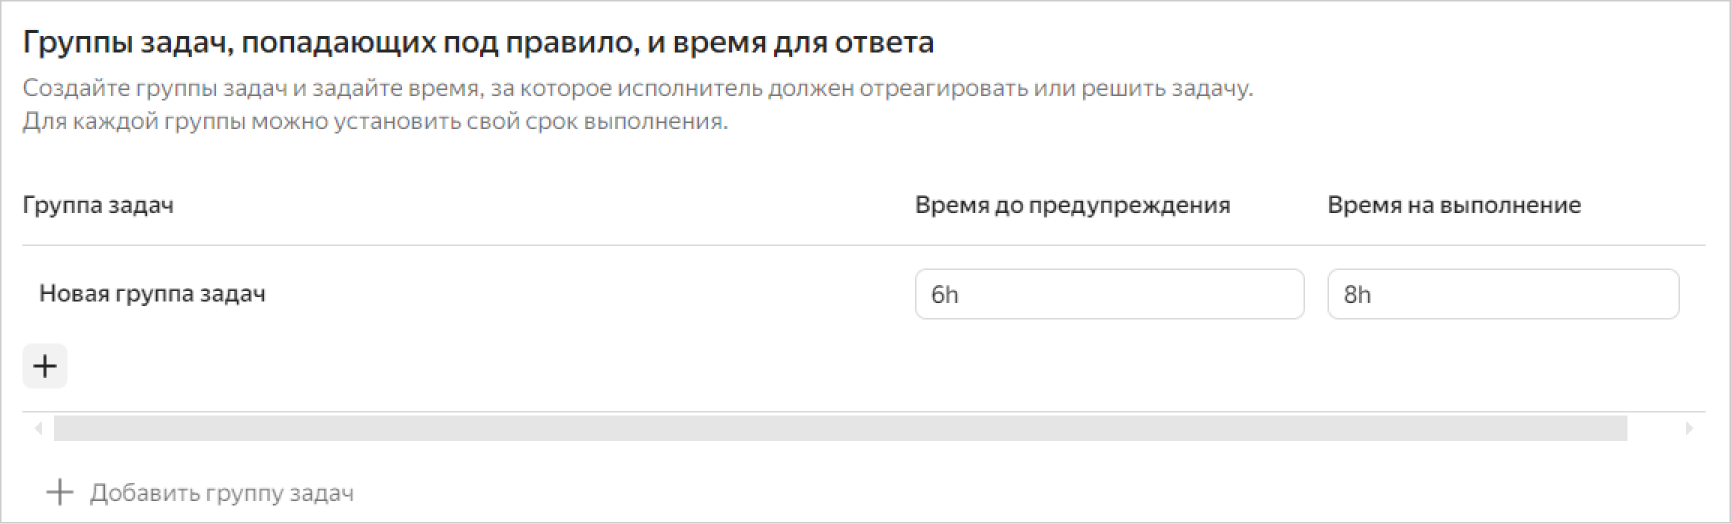The image size is (1731, 524).
Task: Click the description sentence starting with Создайте группы задач
Action: (x=637, y=88)
